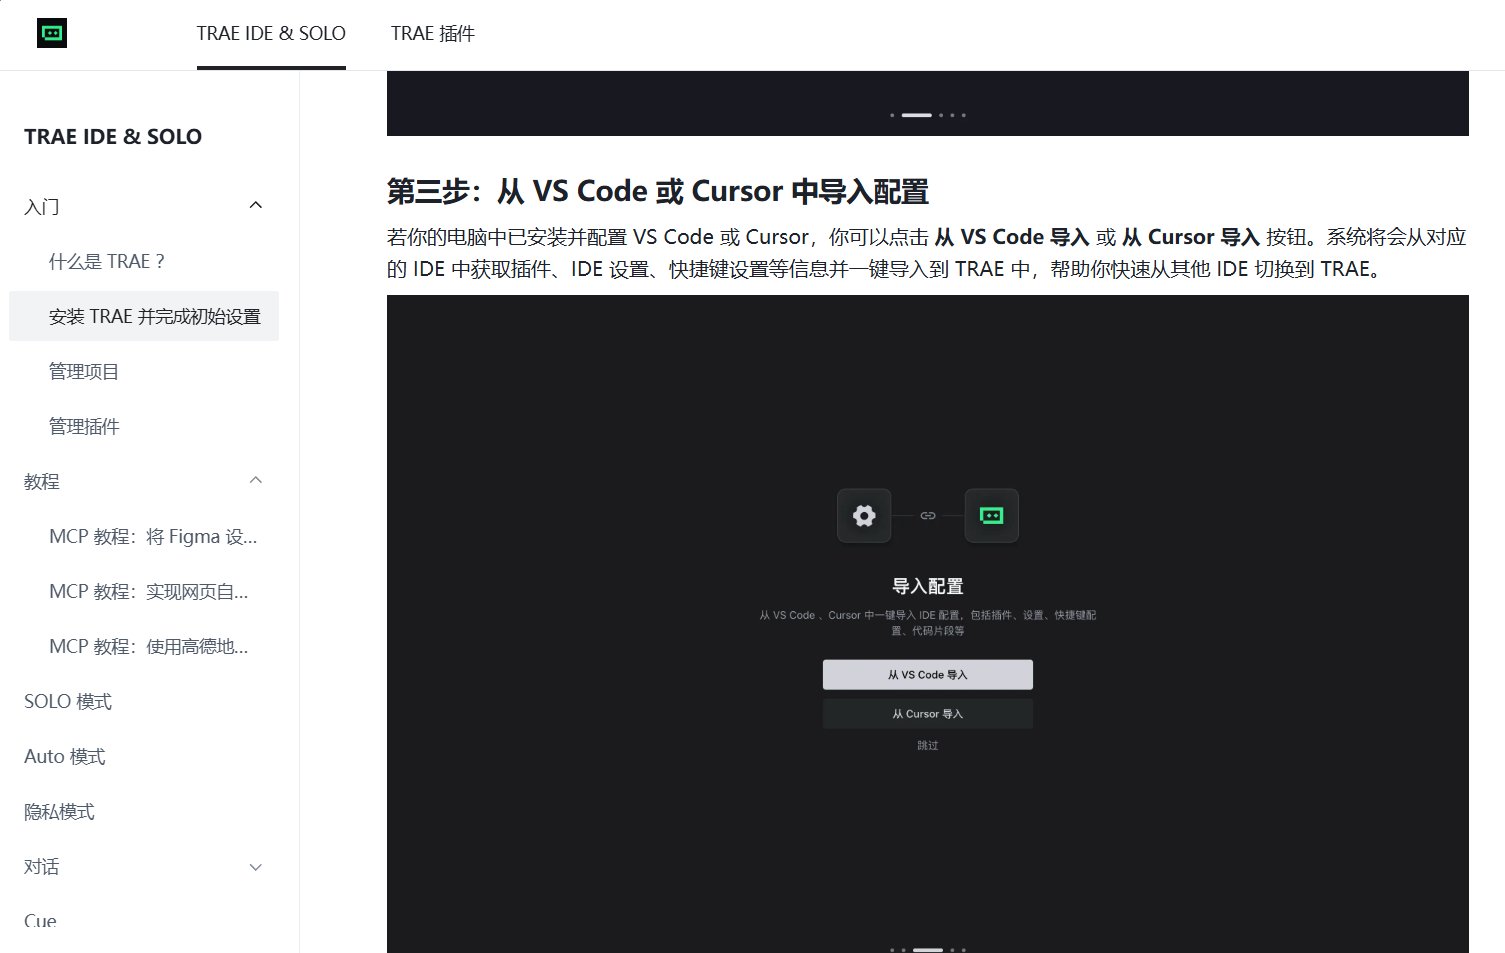This screenshot has width=1505, height=953.
Task: Click the 从 VS Code 导入 button in screenshot
Action: click(928, 675)
